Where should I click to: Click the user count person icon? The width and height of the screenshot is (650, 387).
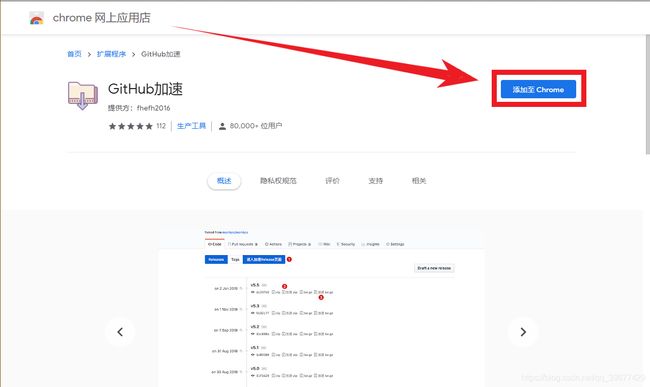point(222,126)
